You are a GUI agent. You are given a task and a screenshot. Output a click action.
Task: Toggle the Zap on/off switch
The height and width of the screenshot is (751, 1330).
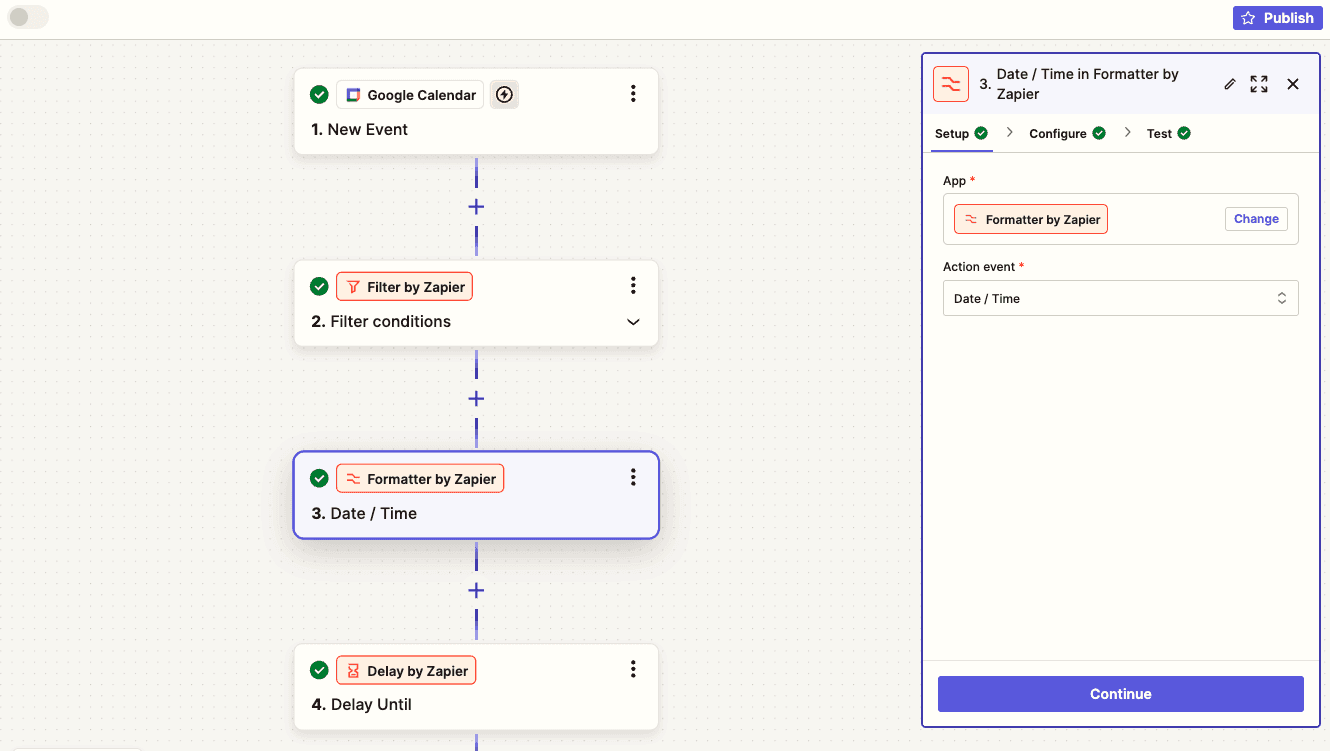pos(28,17)
